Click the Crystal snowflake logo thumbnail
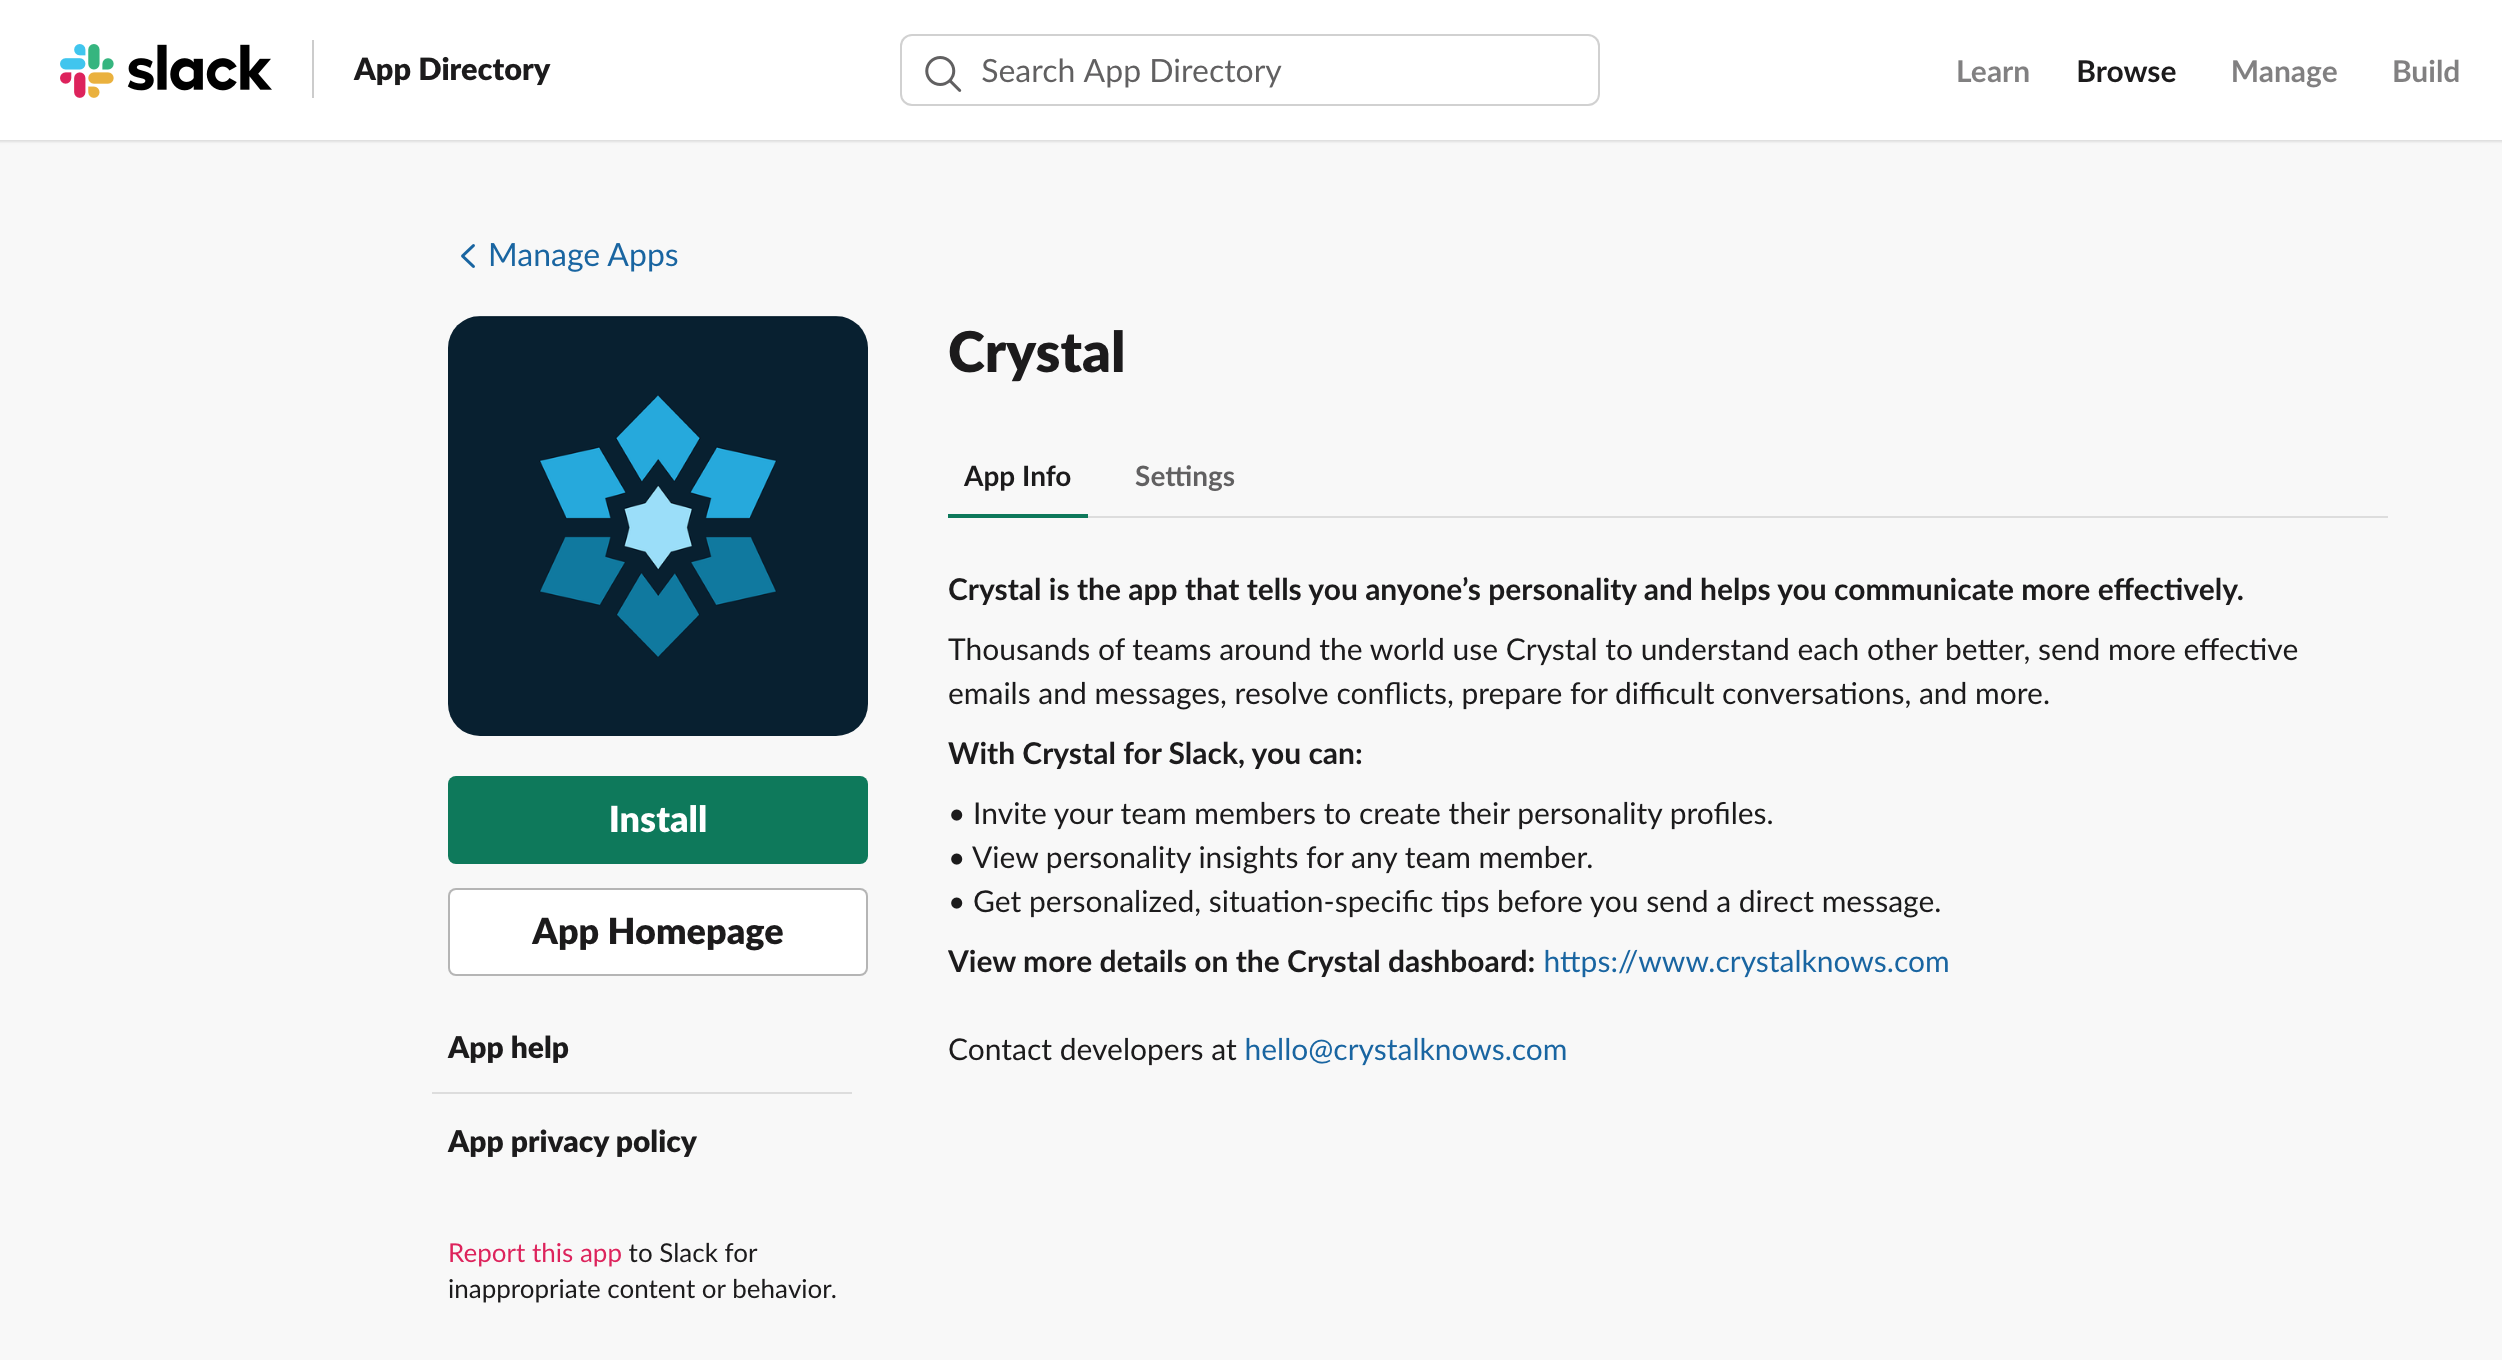 click(658, 526)
